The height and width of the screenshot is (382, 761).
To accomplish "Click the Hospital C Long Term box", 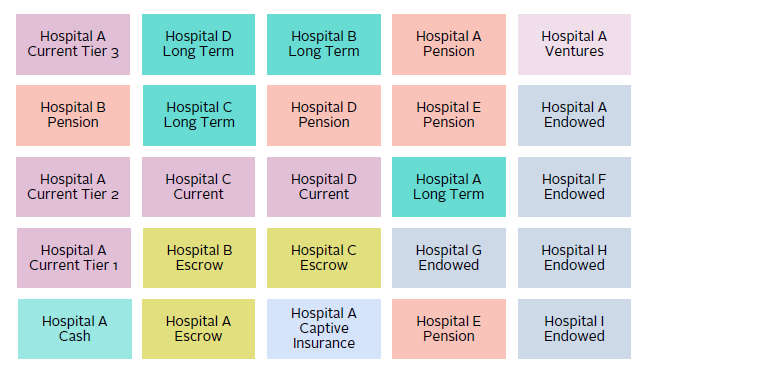I will [x=199, y=116].
